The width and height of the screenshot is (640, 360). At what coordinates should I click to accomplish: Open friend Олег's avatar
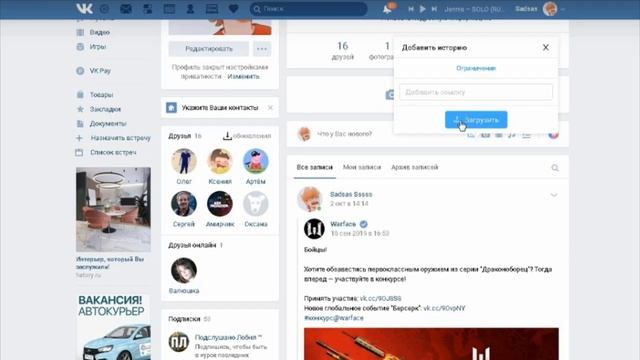tap(184, 161)
